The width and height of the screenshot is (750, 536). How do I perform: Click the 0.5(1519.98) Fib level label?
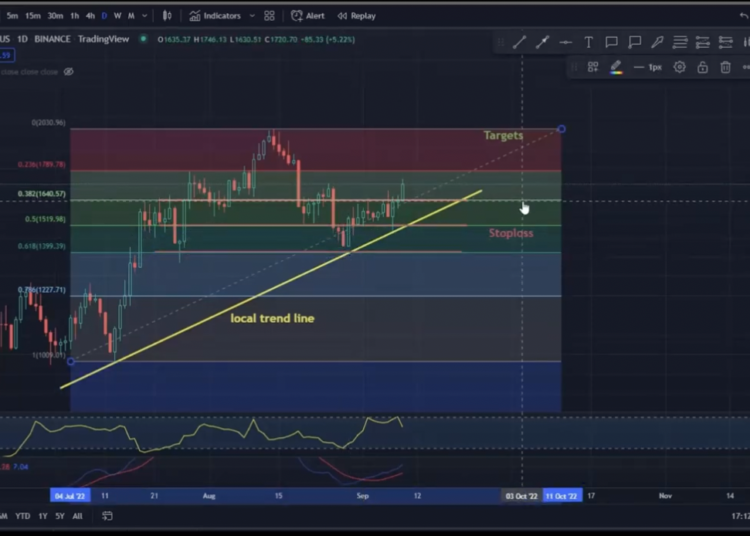(x=45, y=219)
